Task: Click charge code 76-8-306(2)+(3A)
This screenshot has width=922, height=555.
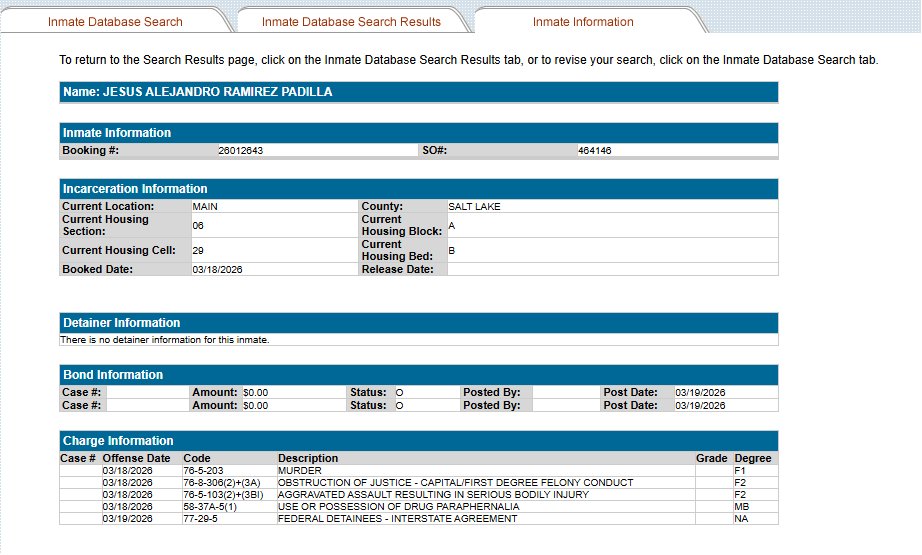Action: (221, 483)
